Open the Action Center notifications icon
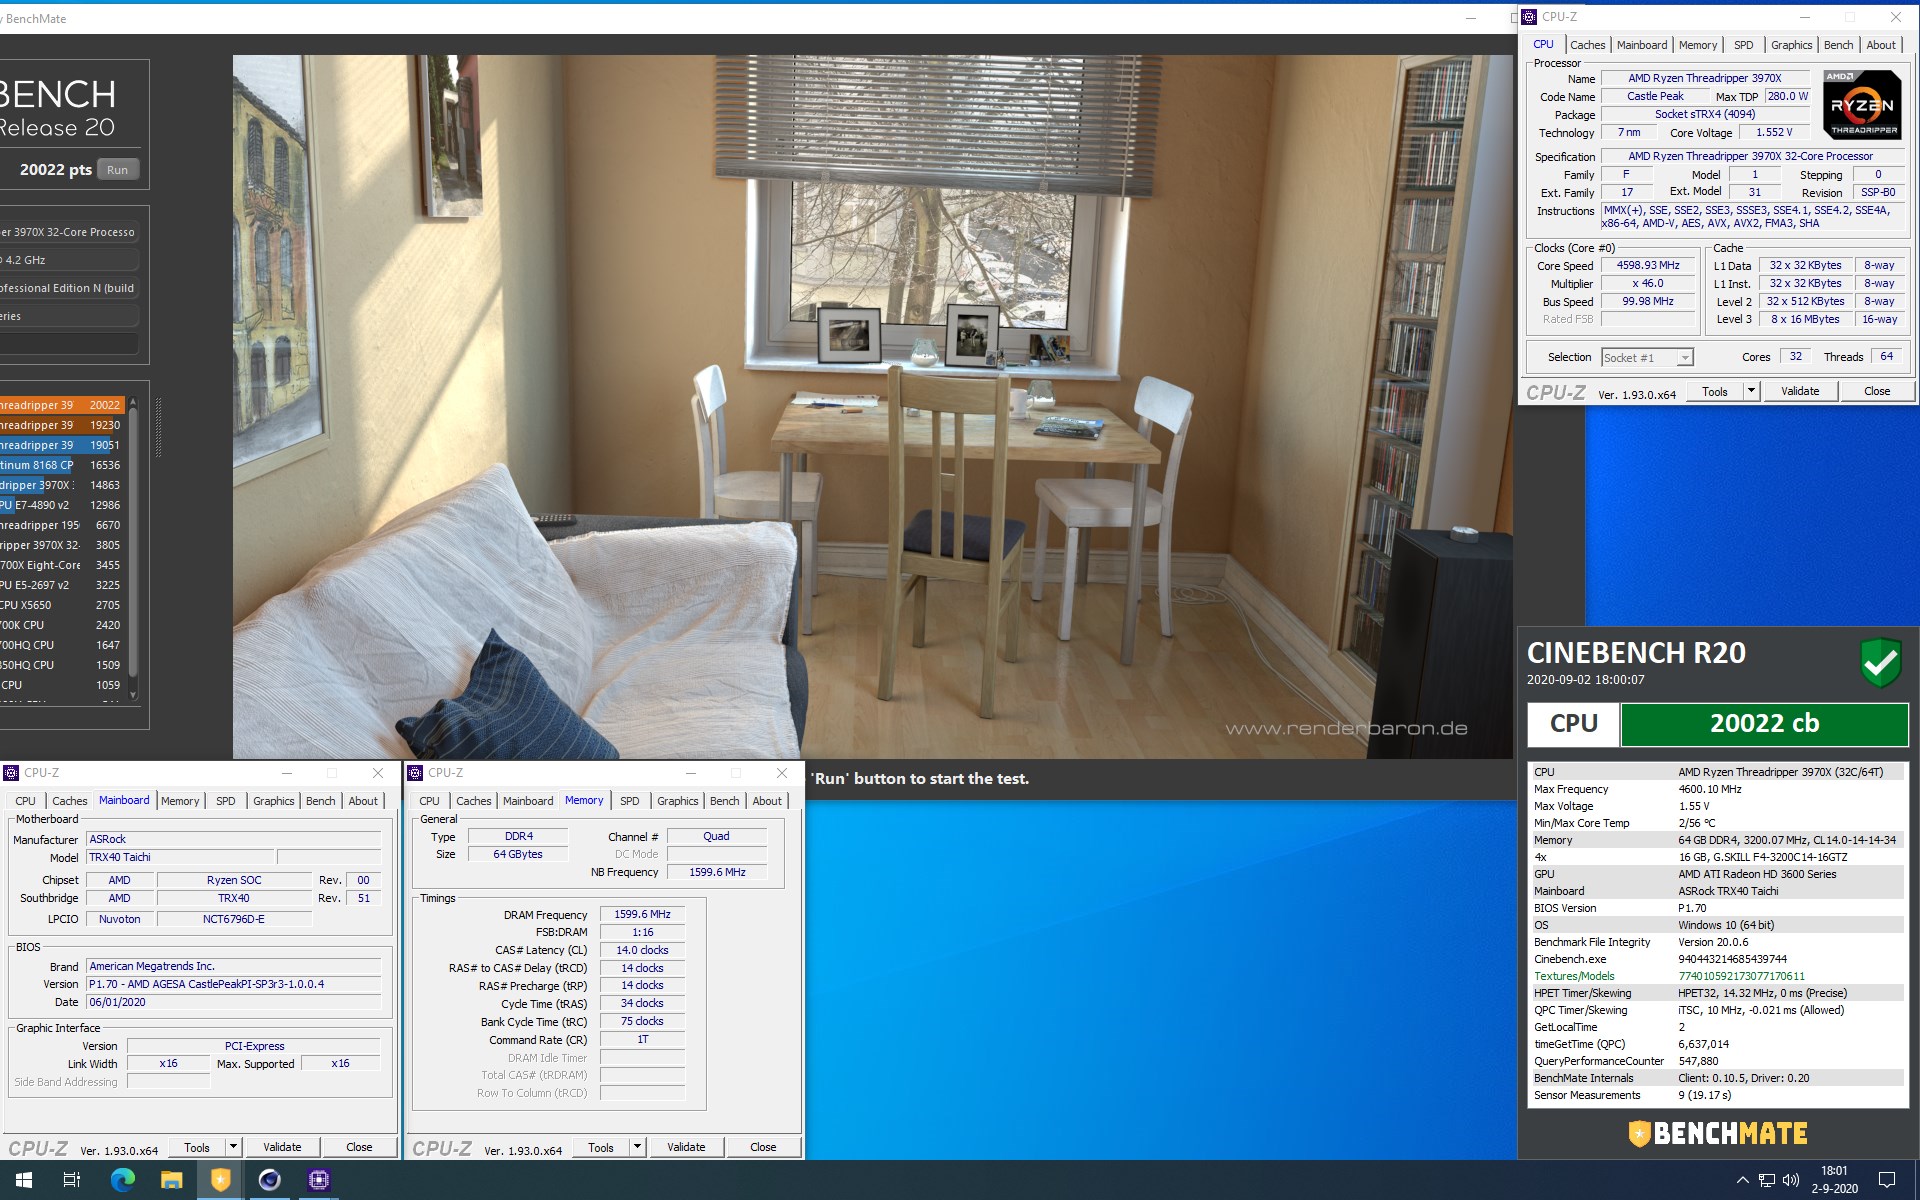Image resolution: width=1920 pixels, height=1200 pixels. [1887, 1180]
